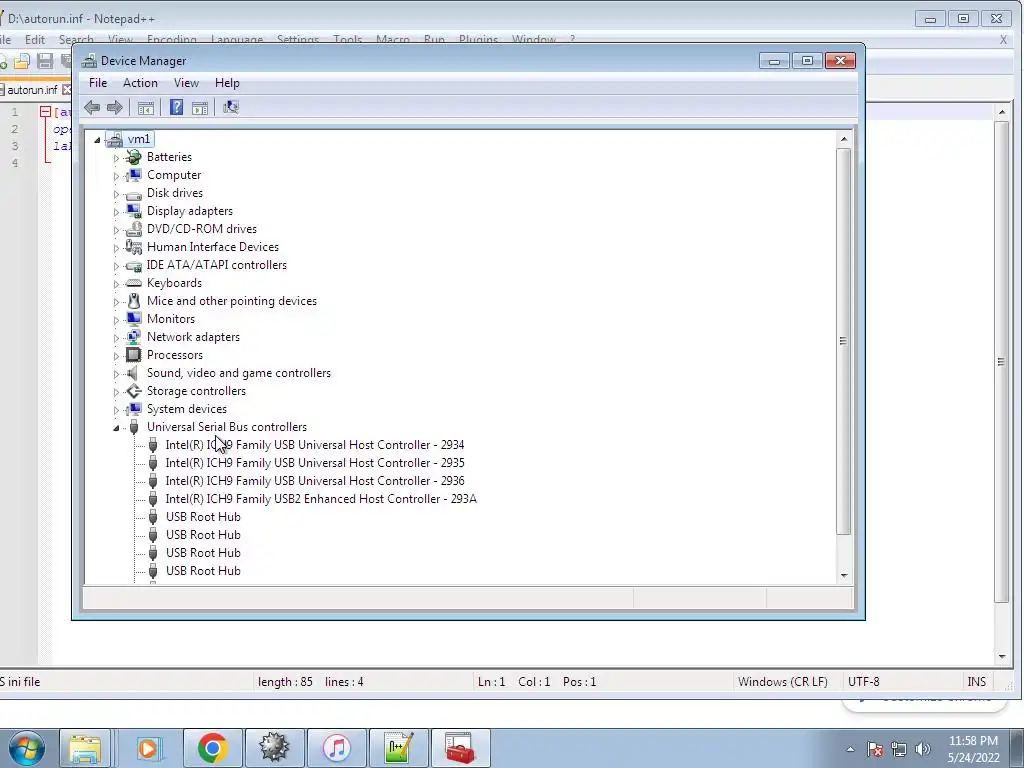Open the File menu in Device Manager

click(98, 83)
